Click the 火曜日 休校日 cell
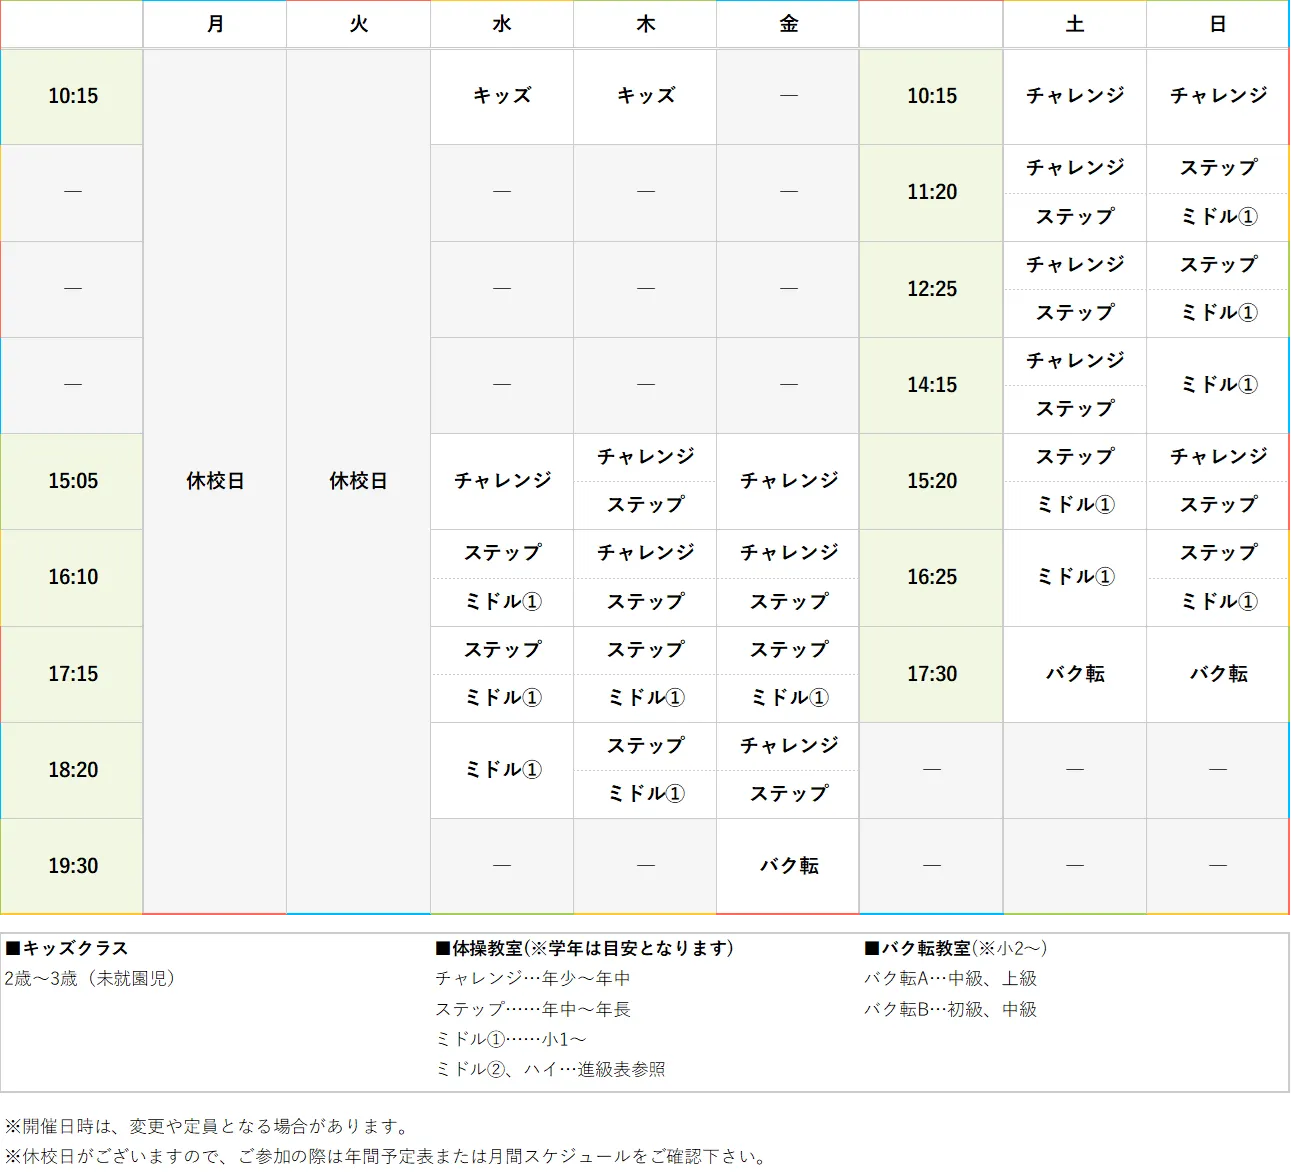The width and height of the screenshot is (1291, 1173). 357,481
